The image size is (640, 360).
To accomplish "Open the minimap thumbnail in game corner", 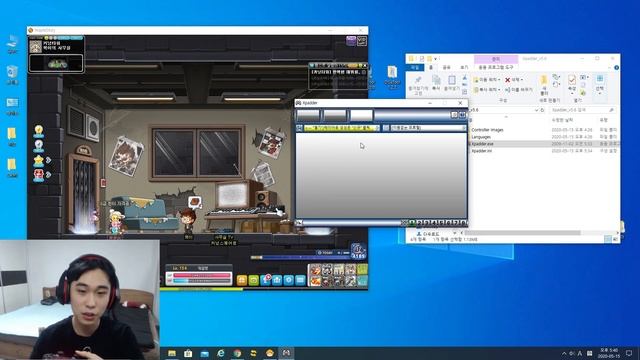I will 56,64.
